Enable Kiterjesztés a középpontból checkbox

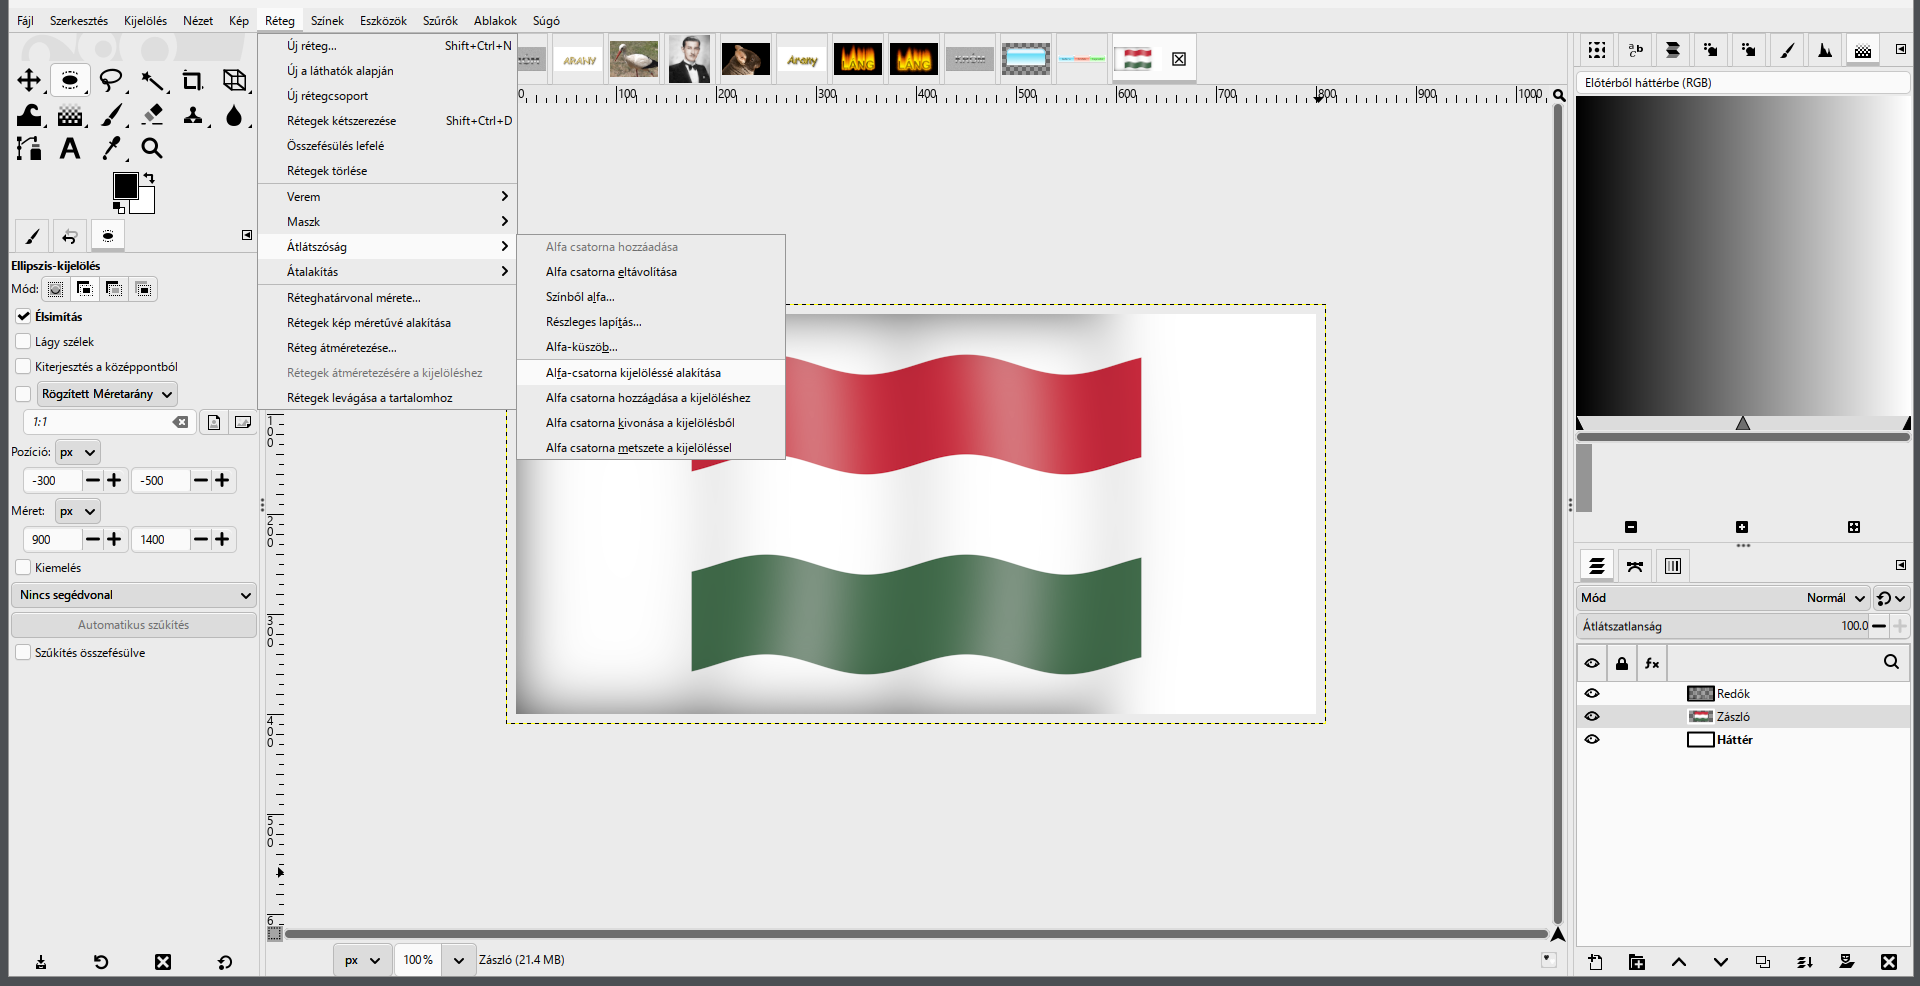click(23, 366)
